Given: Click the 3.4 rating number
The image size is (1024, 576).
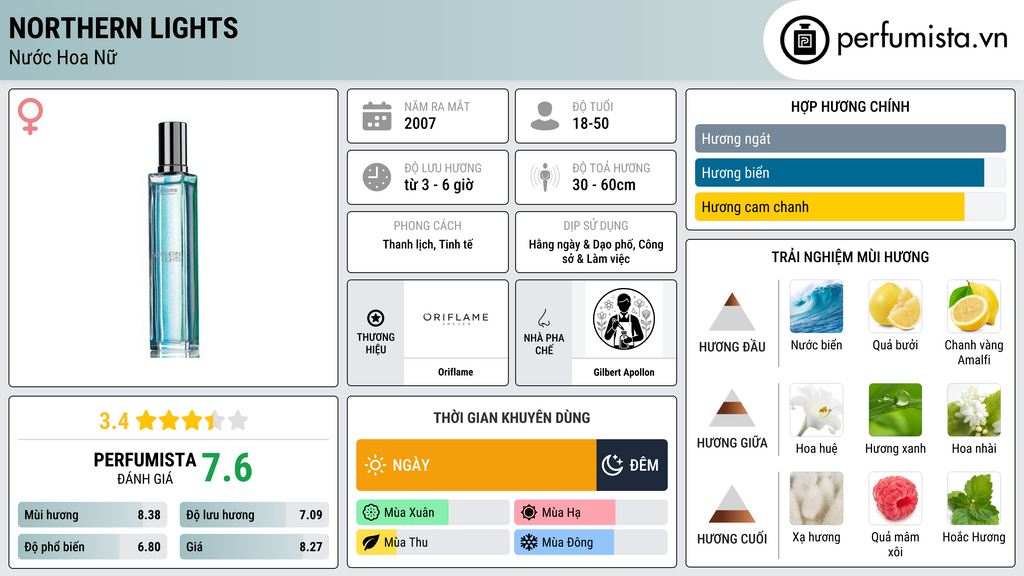Looking at the screenshot, I should click(x=114, y=421).
